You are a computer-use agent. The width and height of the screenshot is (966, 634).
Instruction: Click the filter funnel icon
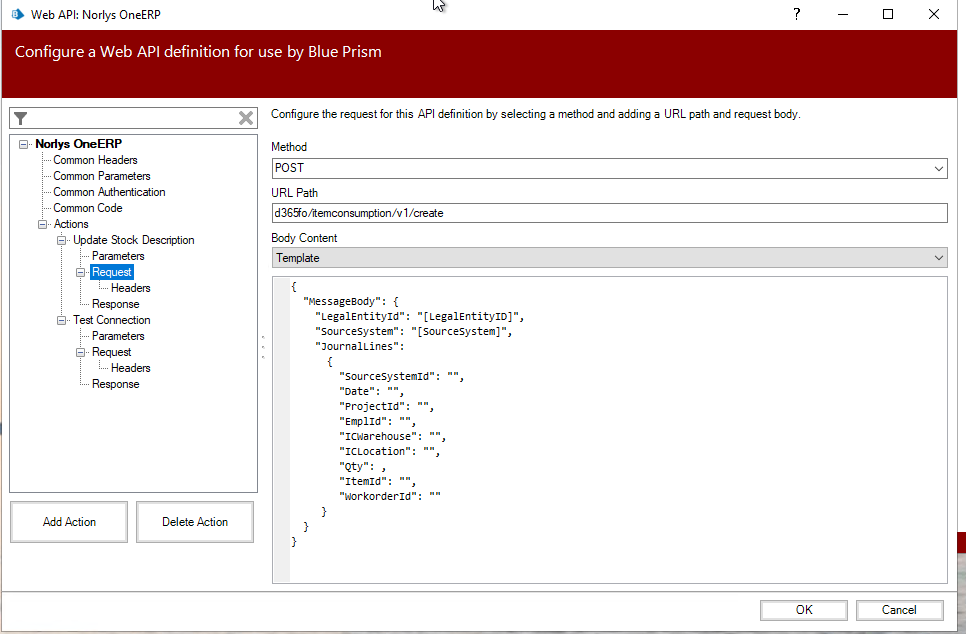click(21, 118)
